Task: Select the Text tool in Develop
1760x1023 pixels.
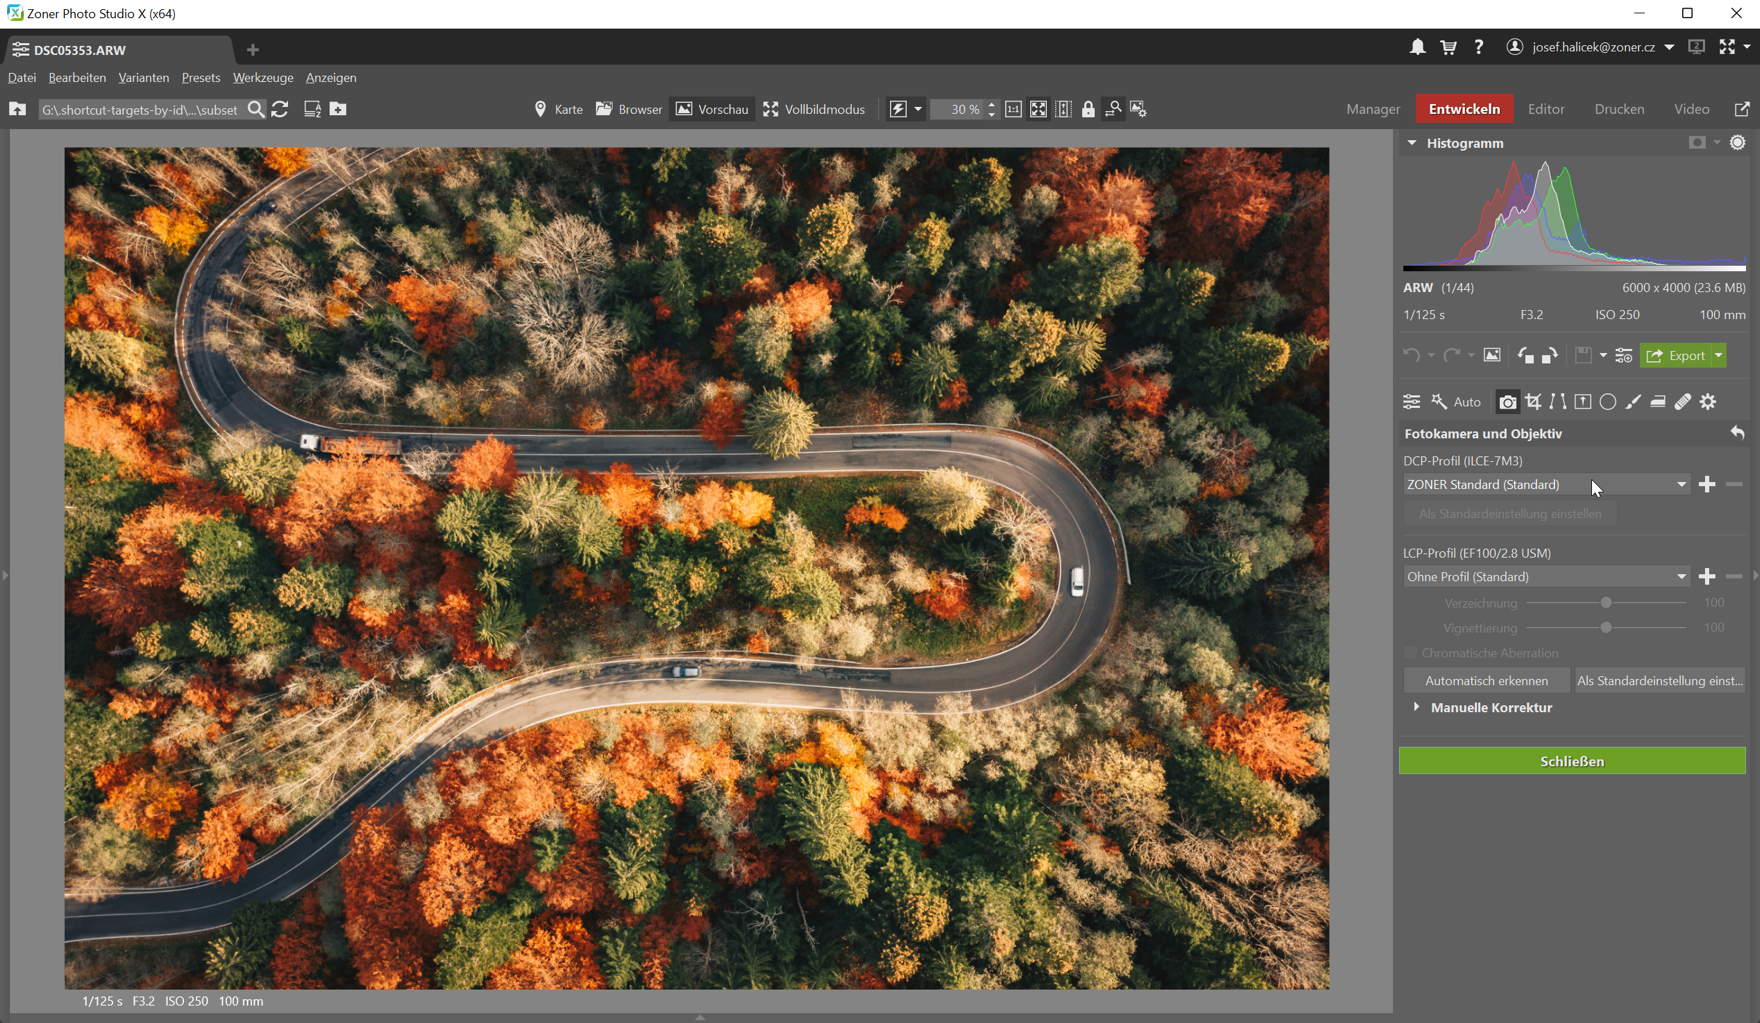Action: (1583, 401)
